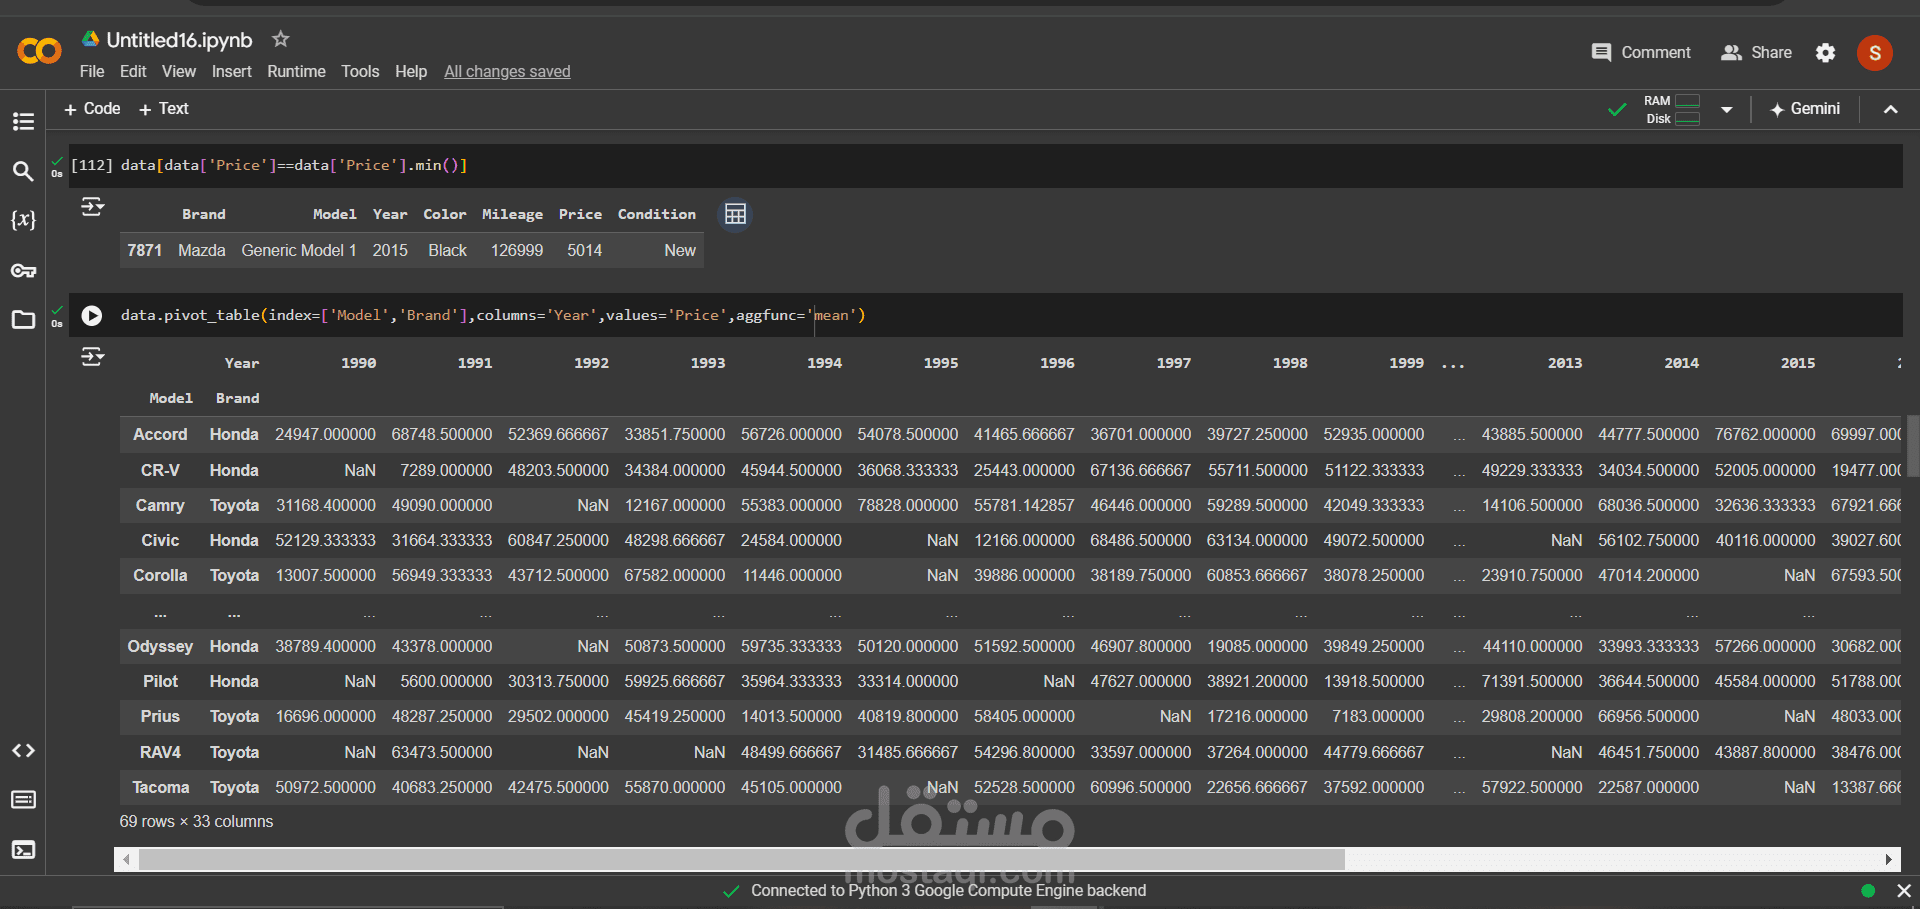The width and height of the screenshot is (1920, 909).
Task: Click the 2013 column header
Action: [1565, 363]
